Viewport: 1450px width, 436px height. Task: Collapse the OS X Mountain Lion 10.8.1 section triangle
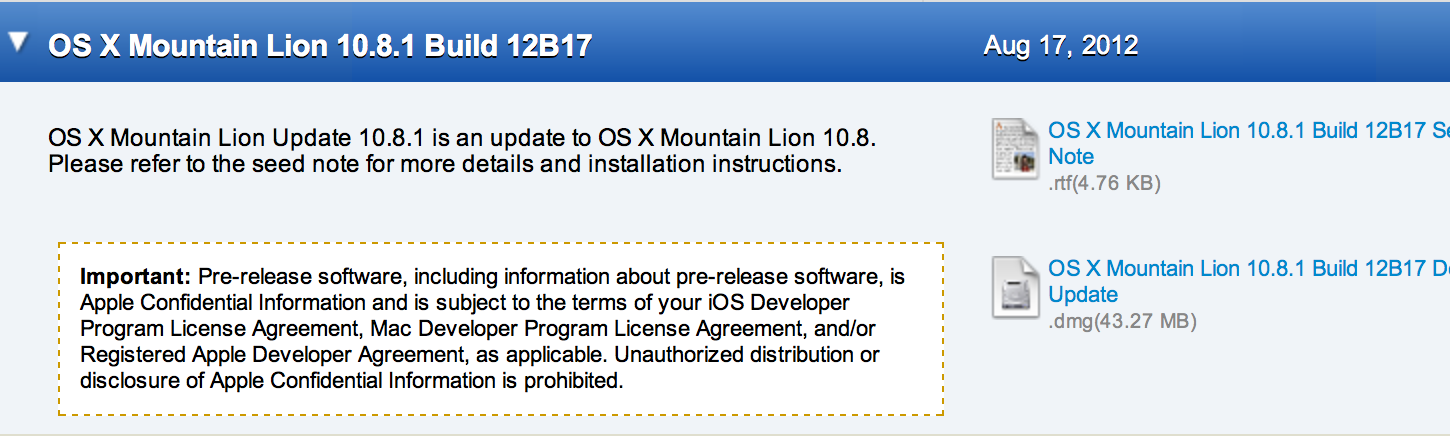tap(20, 44)
